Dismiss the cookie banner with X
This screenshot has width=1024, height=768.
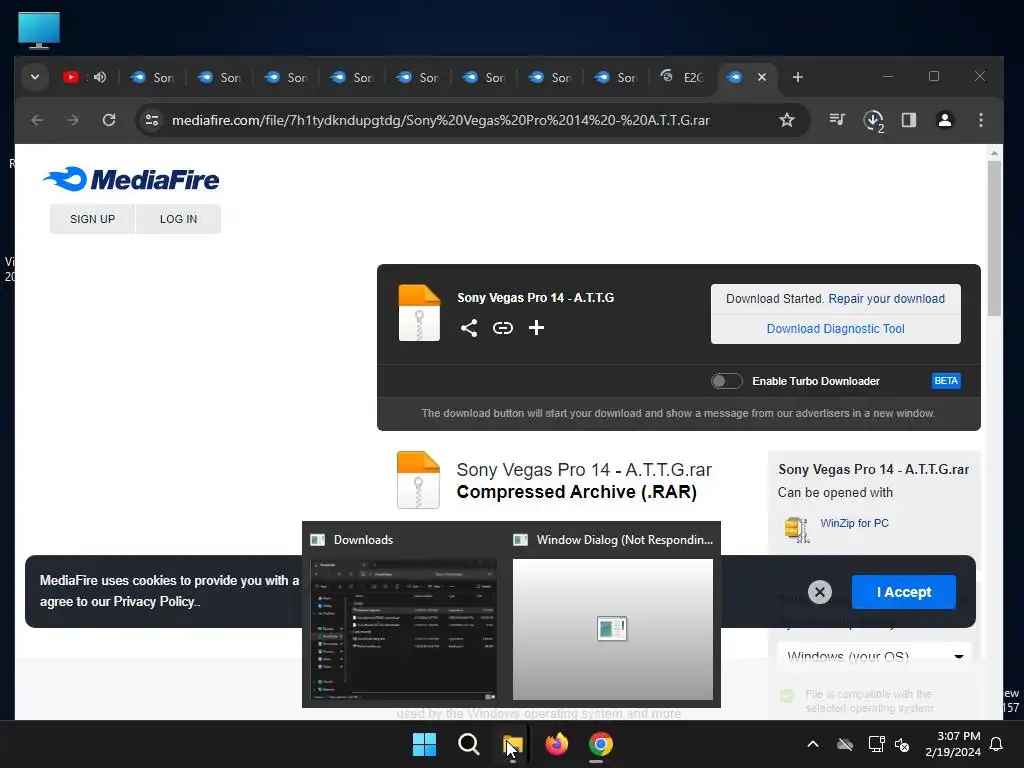820,592
